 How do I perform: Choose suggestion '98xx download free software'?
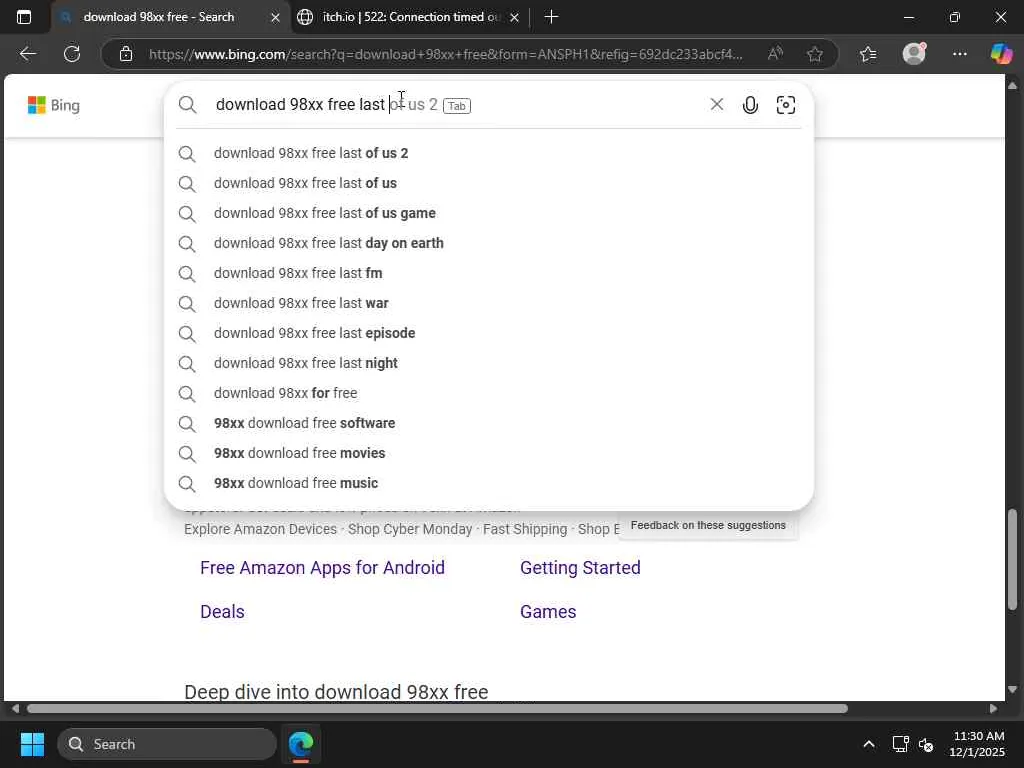pos(488,423)
